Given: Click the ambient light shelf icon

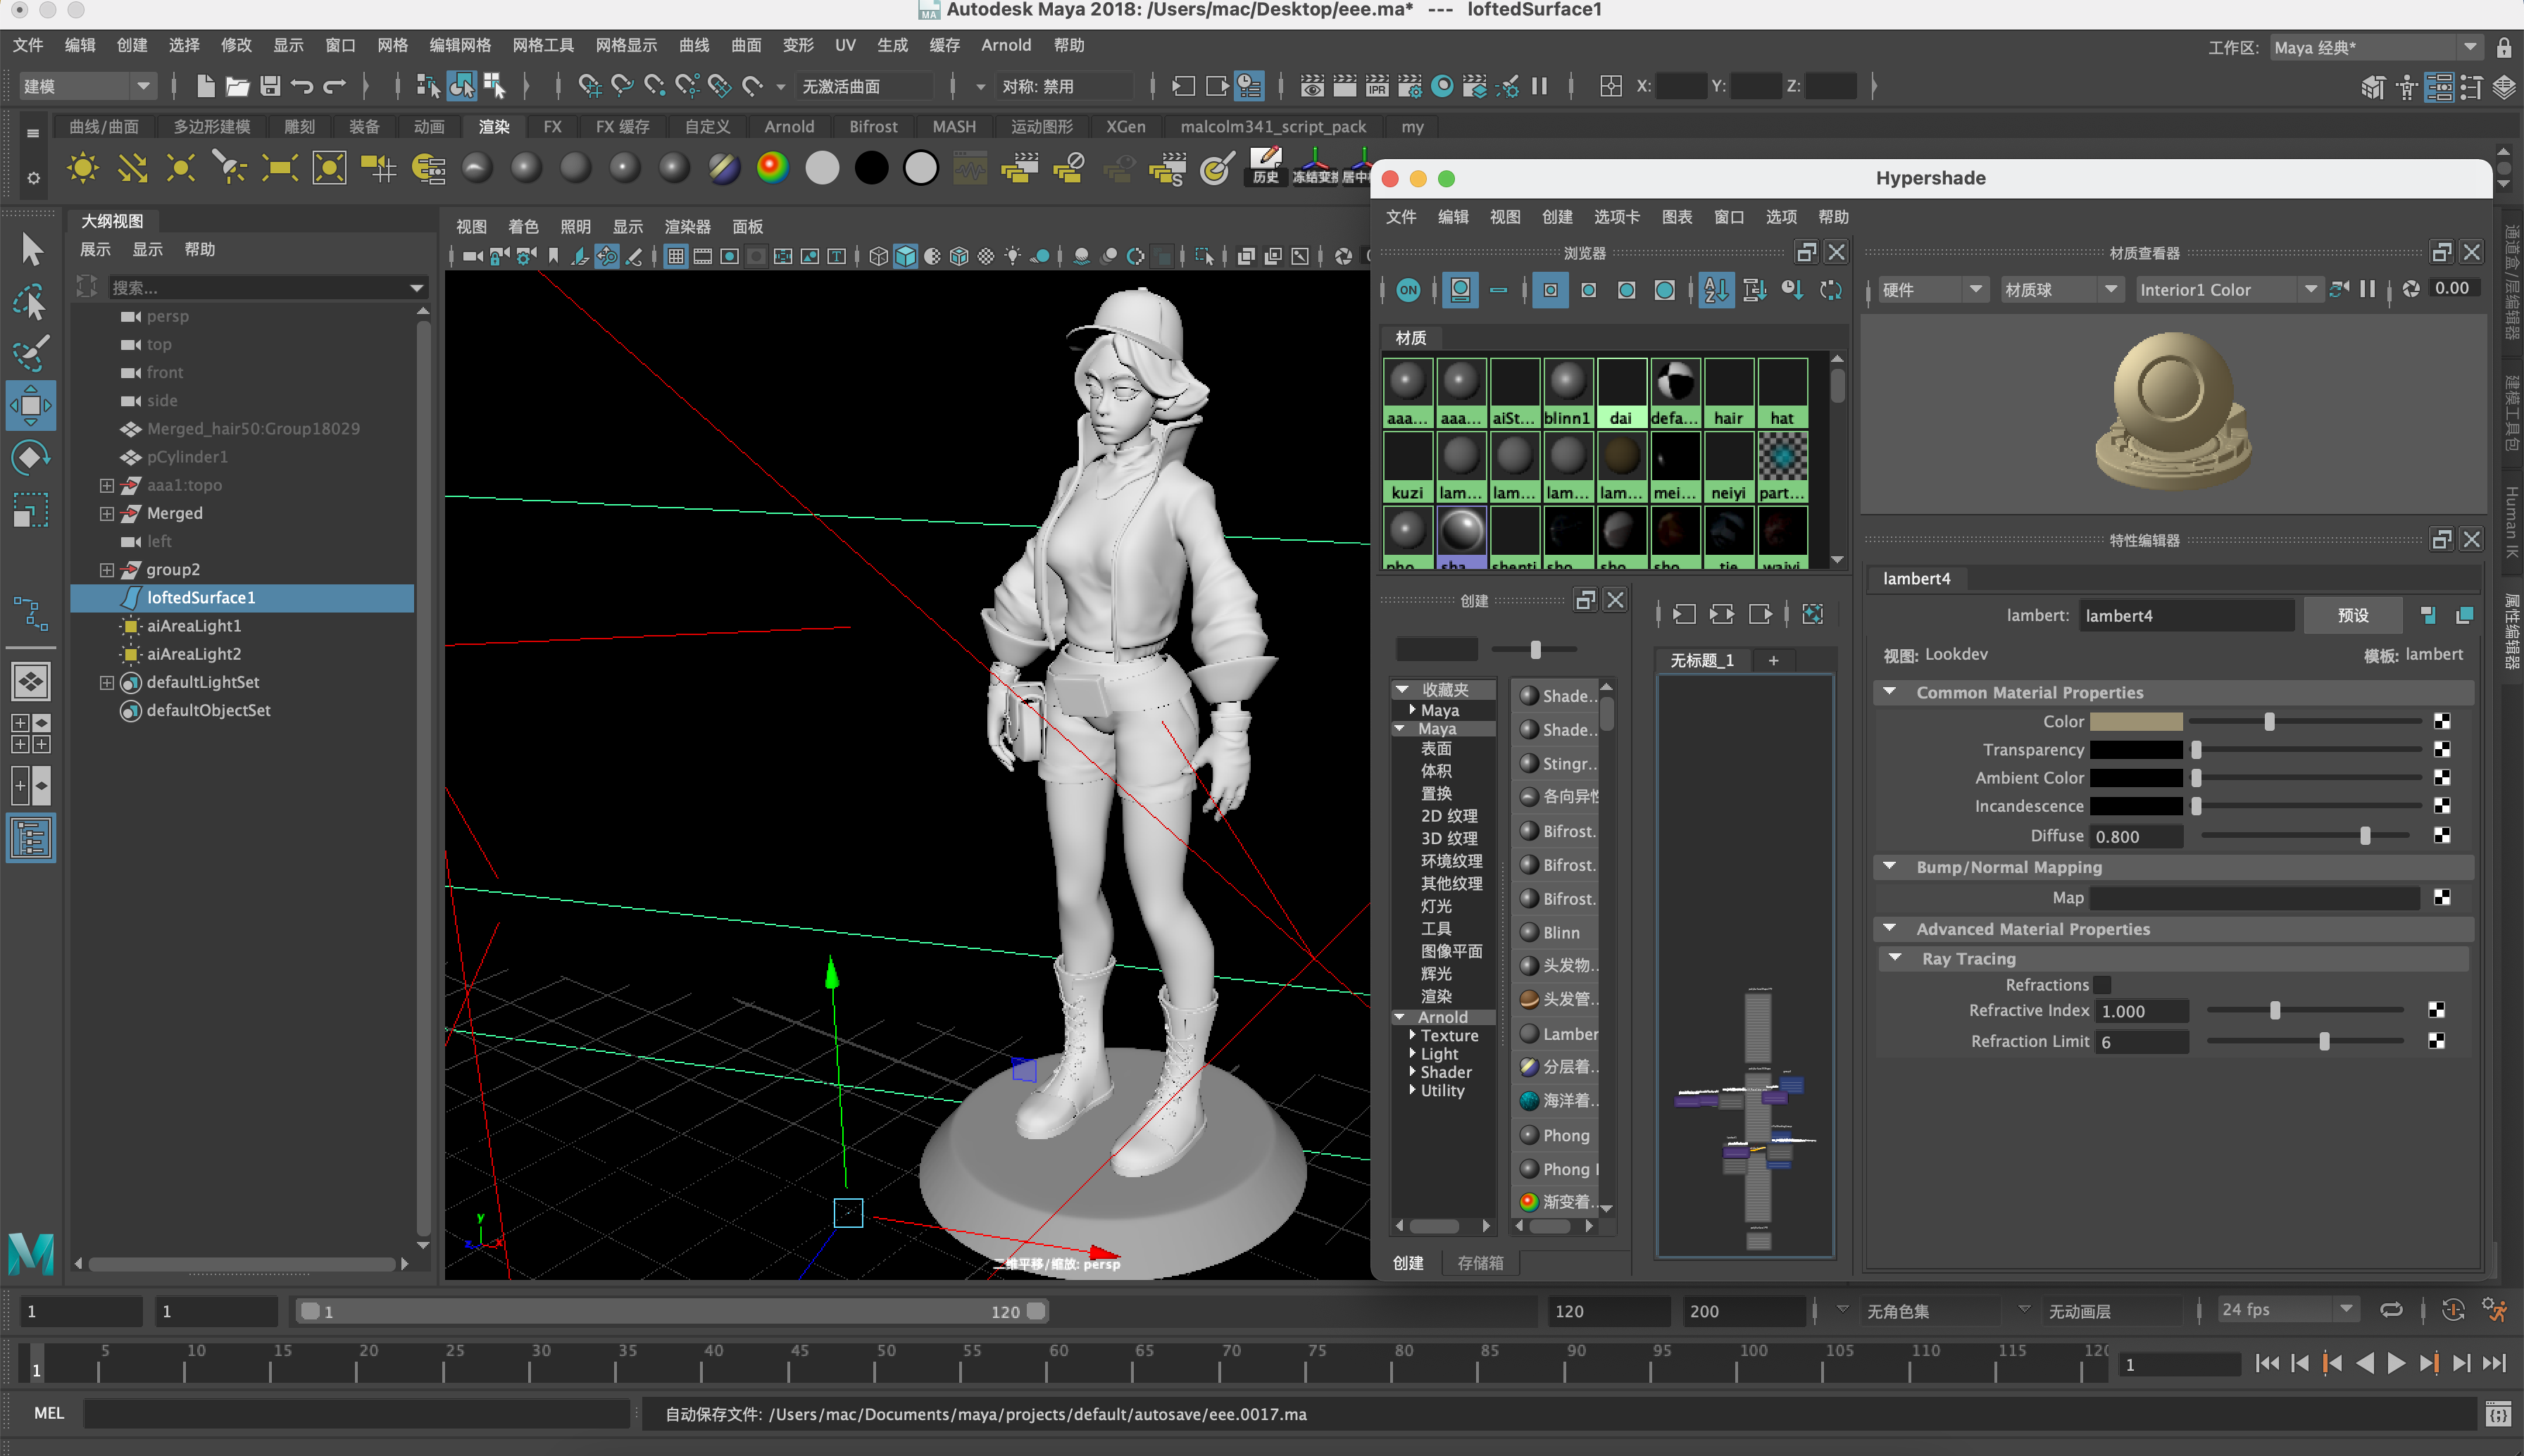Looking at the screenshot, I should pyautogui.click(x=82, y=168).
